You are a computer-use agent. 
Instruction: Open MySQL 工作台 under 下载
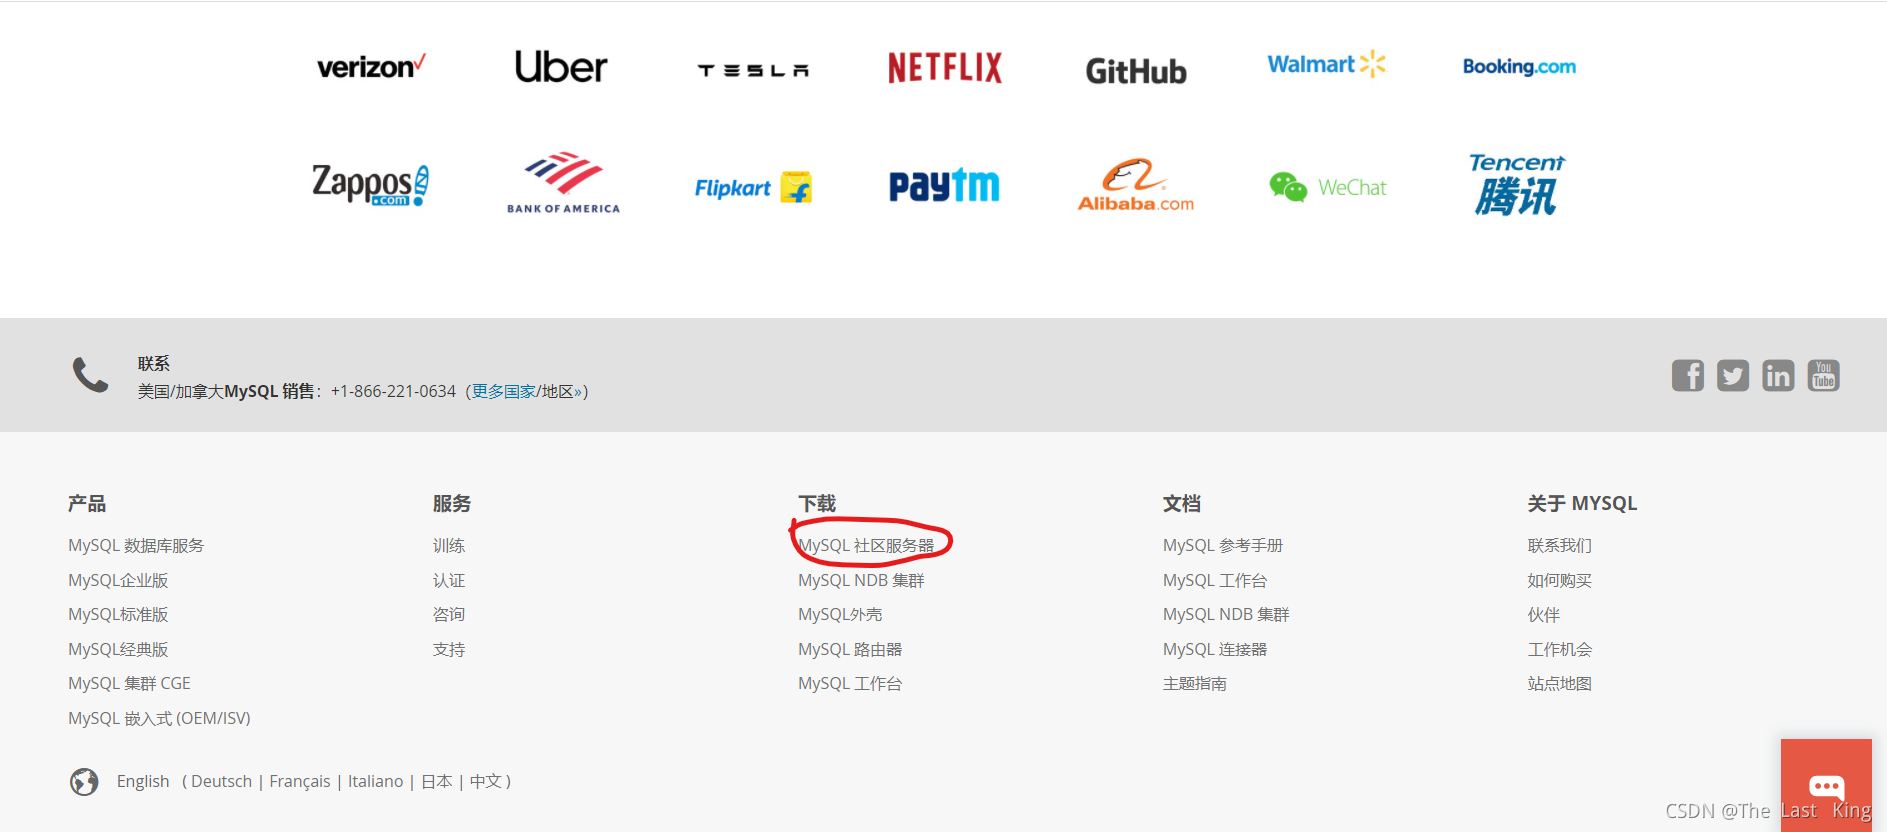(x=850, y=683)
